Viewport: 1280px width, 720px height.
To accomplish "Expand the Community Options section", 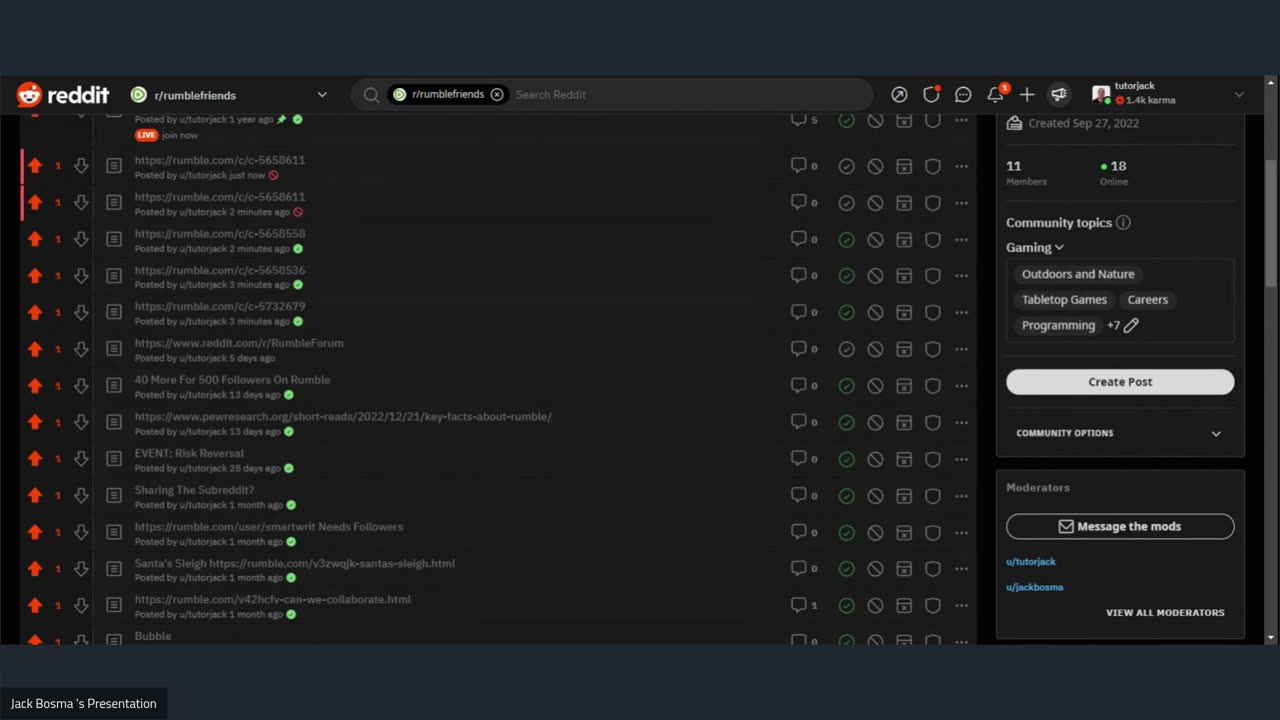I will [x=1120, y=433].
